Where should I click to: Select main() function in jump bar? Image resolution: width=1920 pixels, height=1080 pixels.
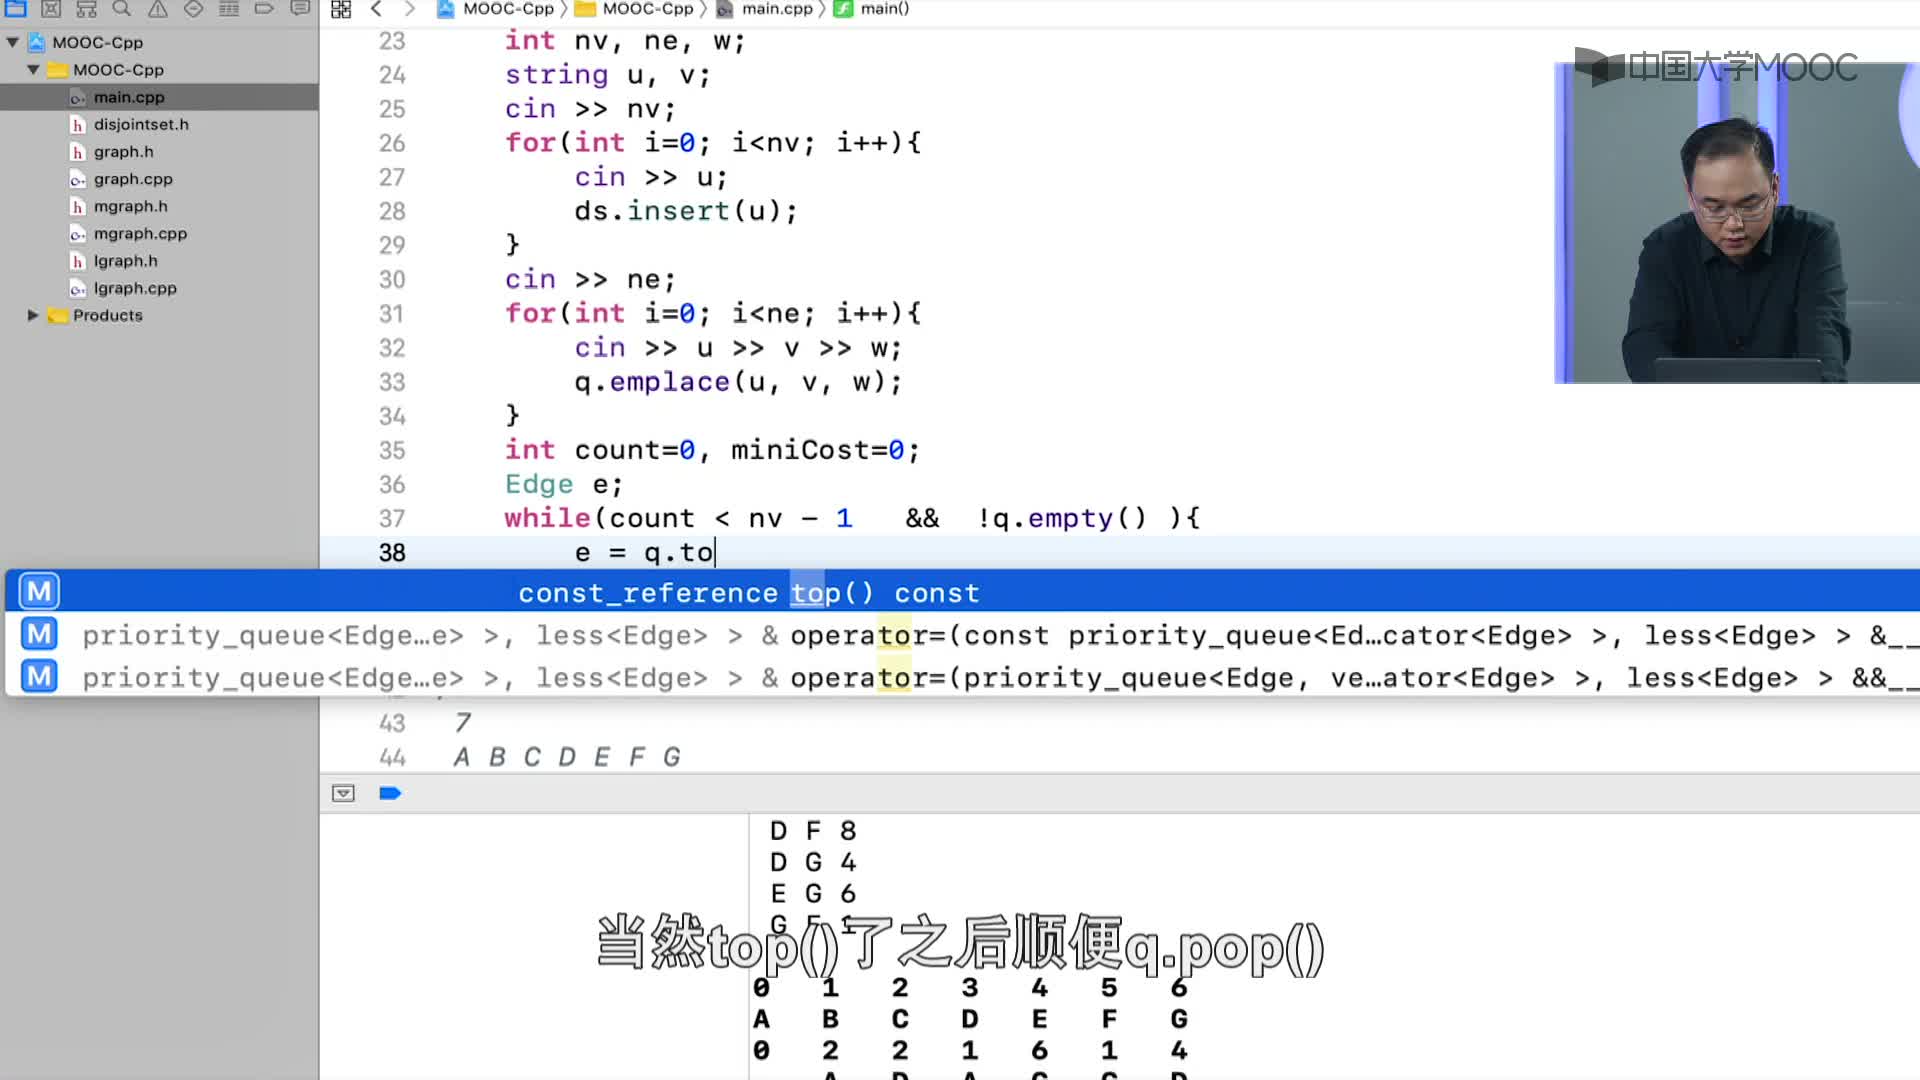[x=873, y=9]
